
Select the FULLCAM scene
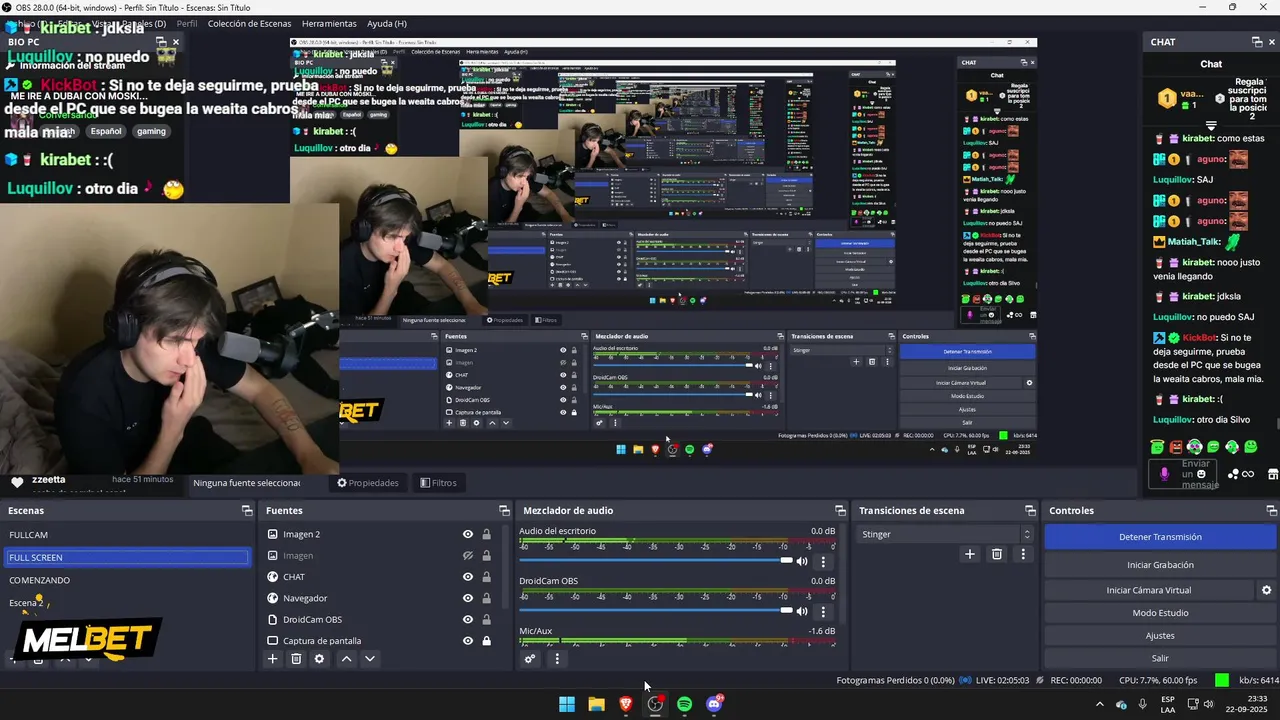(x=128, y=535)
